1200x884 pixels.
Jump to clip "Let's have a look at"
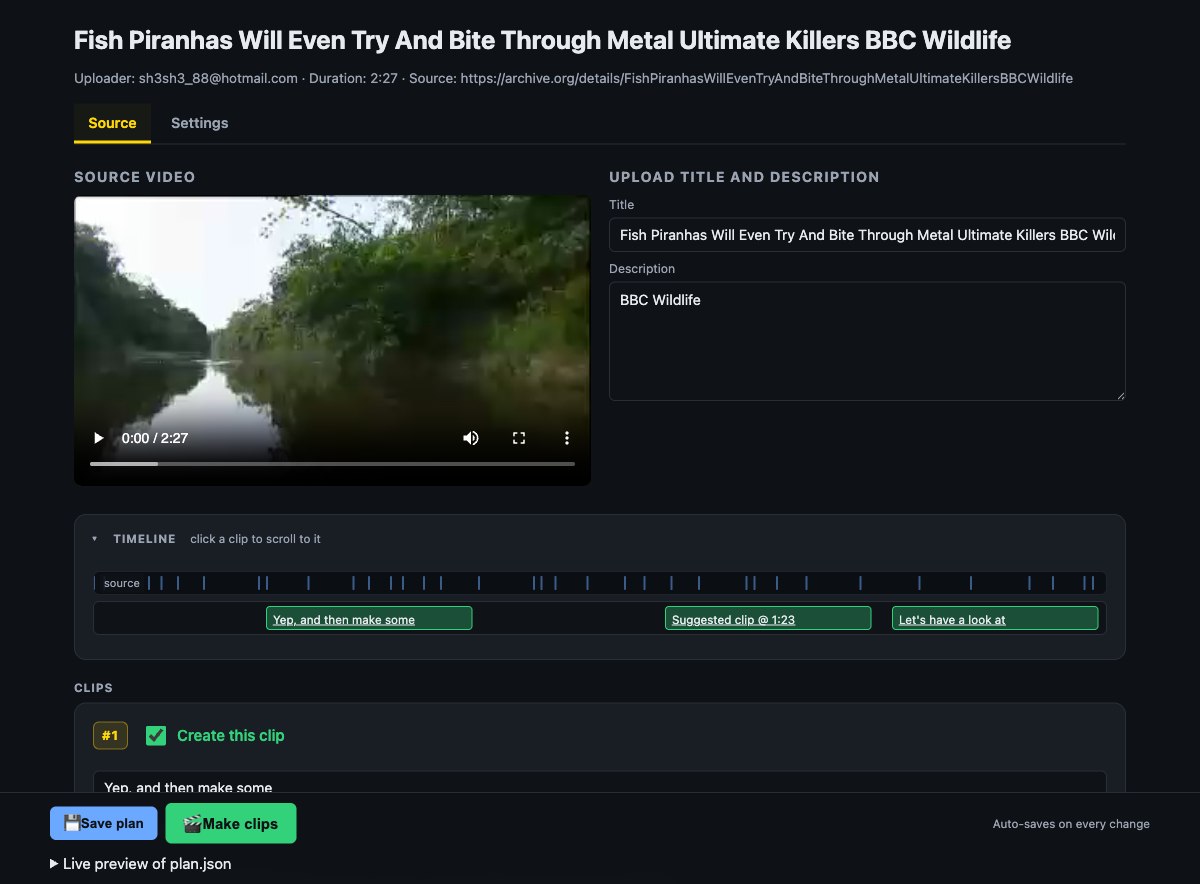coord(995,619)
